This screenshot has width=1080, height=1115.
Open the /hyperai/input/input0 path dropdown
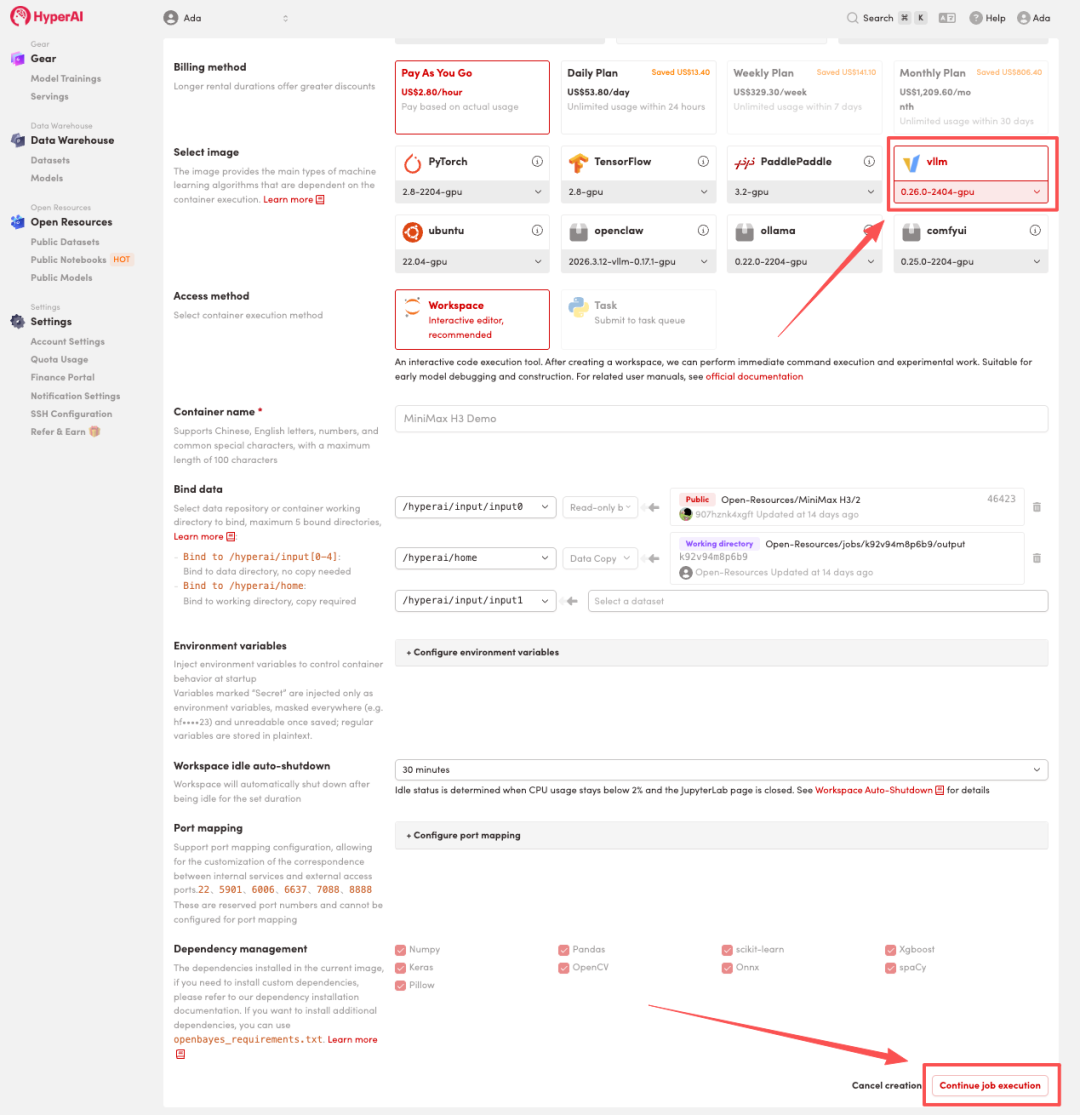tap(476, 507)
